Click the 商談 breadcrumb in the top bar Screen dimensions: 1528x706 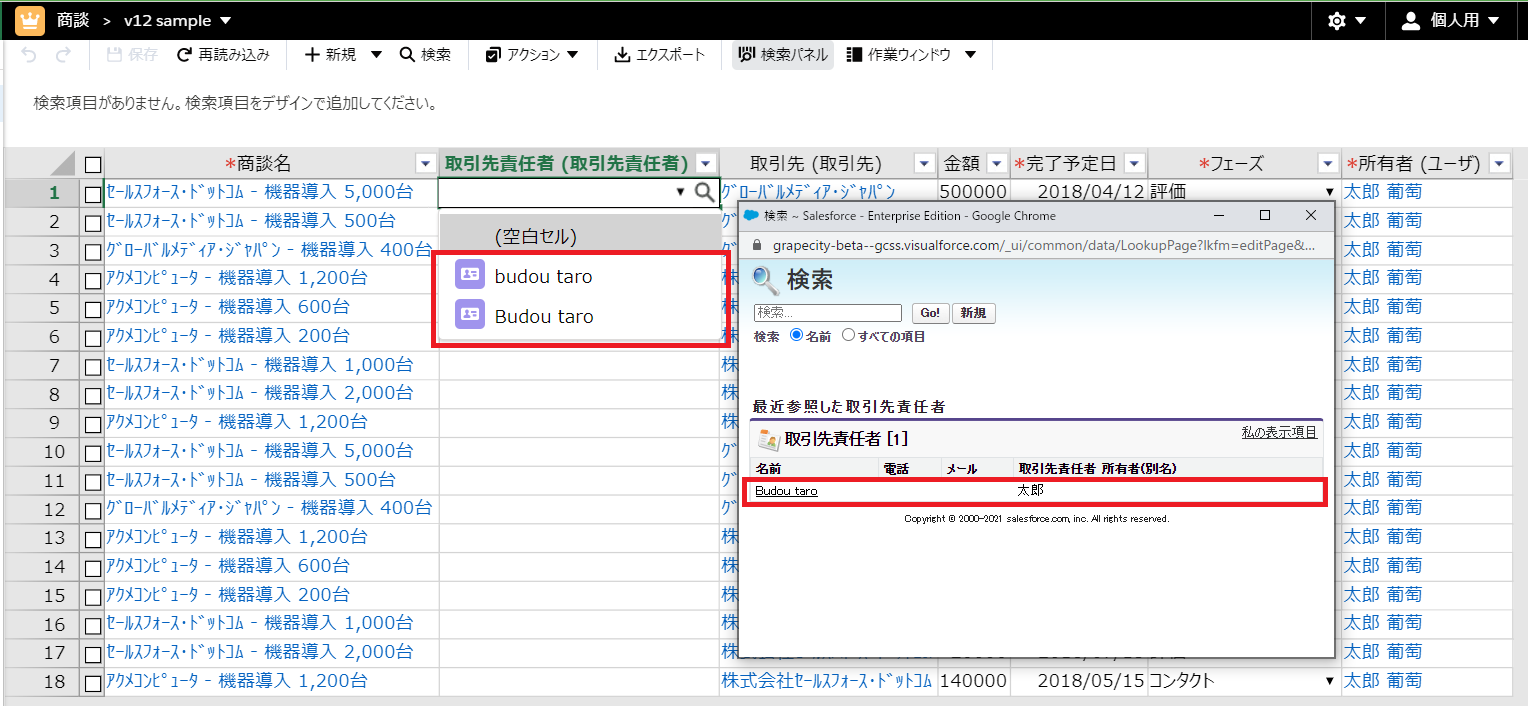(73, 21)
